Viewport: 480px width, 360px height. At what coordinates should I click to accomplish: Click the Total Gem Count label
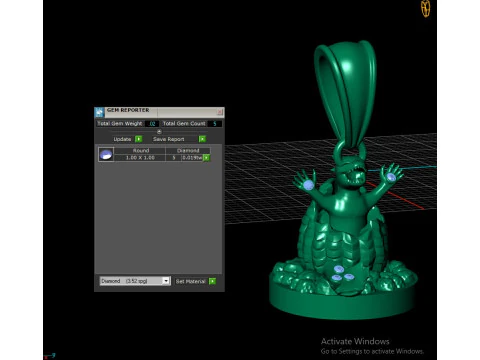pyautogui.click(x=184, y=124)
